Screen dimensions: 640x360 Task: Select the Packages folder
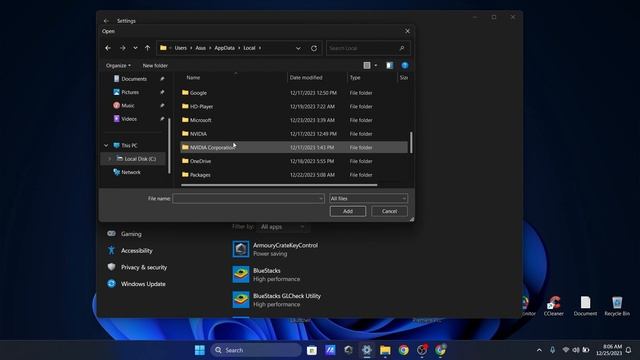tap(294, 175)
